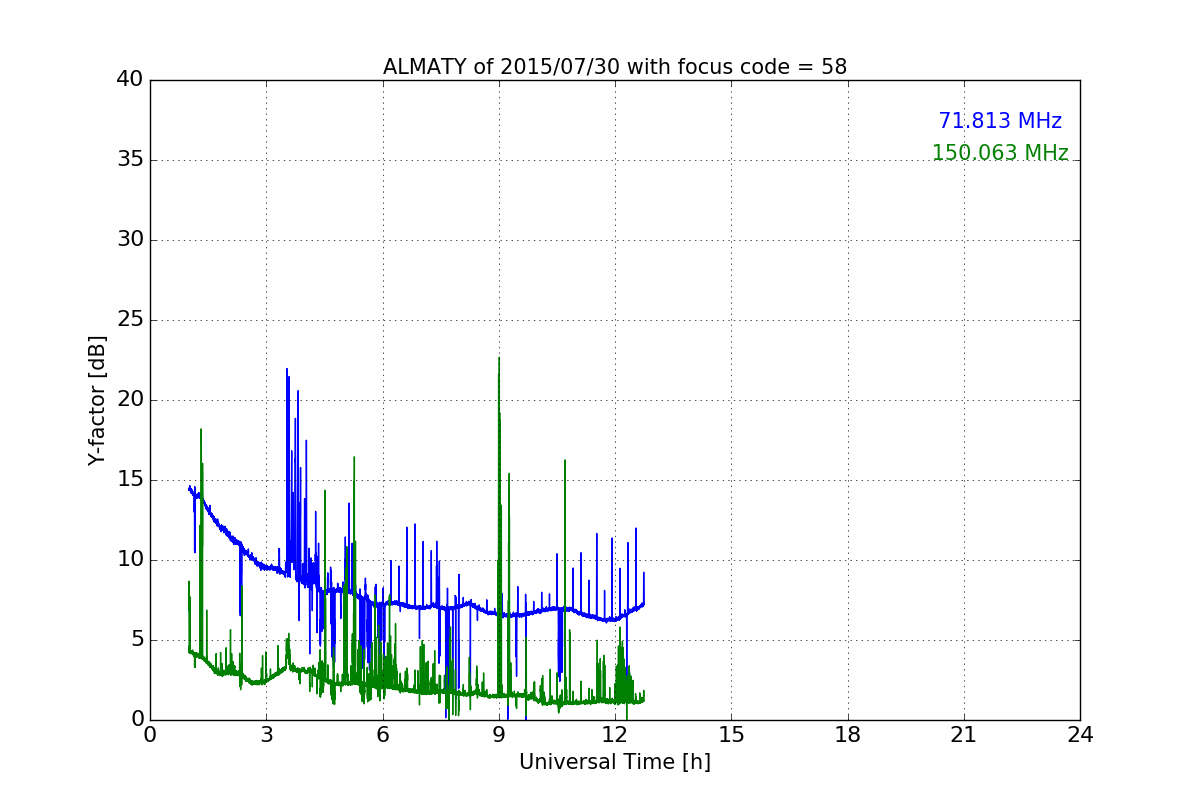Click x-axis tick label '24'

click(1080, 734)
